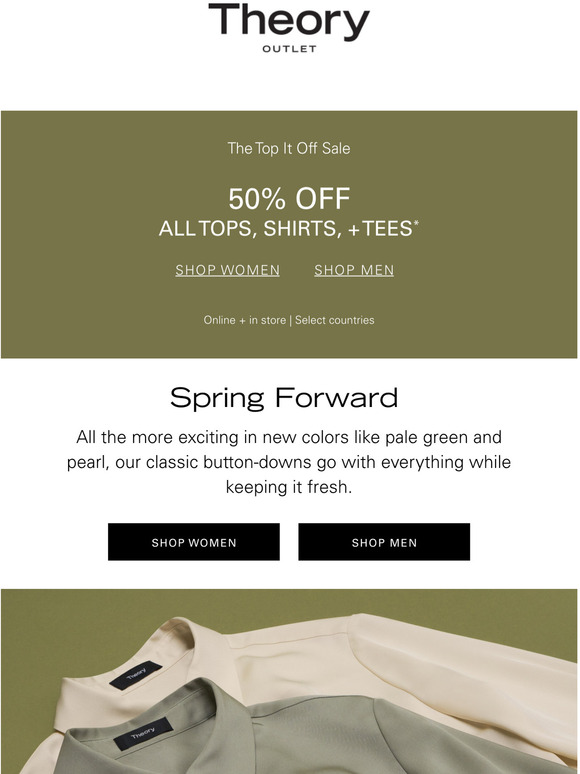Click the paragraph about classic button-downs
Screen dimensions: 580x774
tap(289, 462)
